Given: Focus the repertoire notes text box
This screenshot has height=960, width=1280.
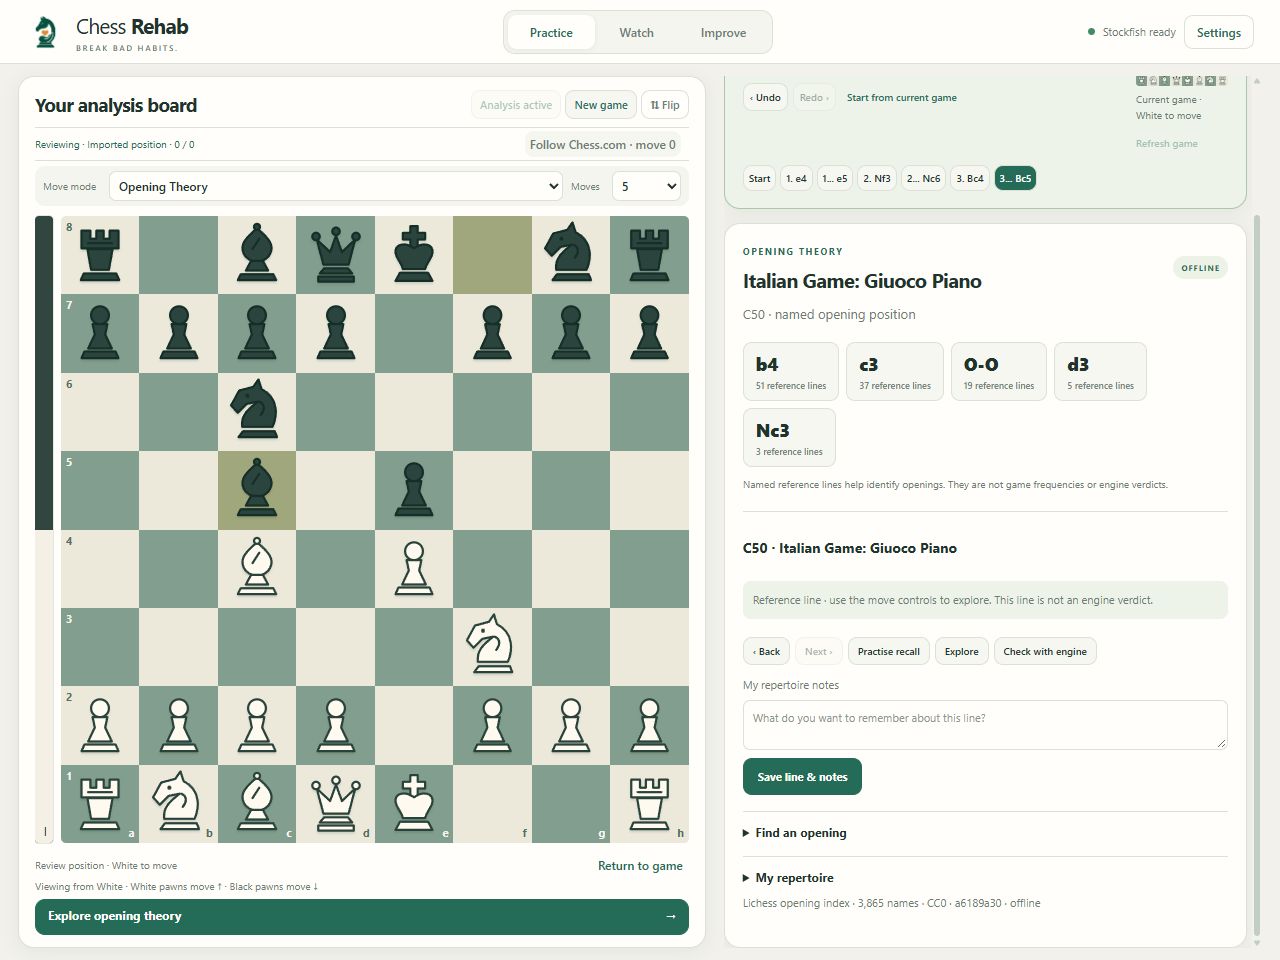Looking at the screenshot, I should (x=985, y=725).
